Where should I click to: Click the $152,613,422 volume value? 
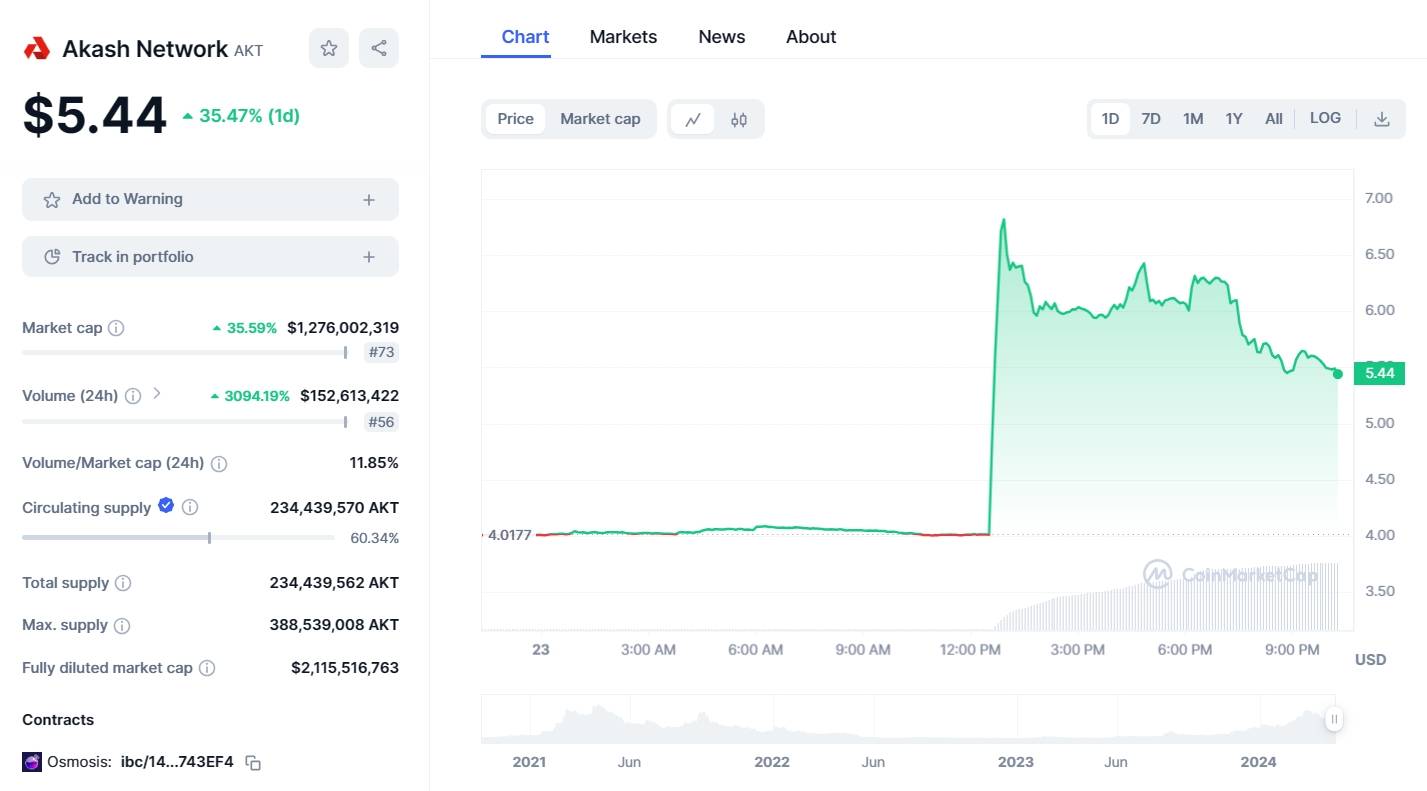pos(349,396)
